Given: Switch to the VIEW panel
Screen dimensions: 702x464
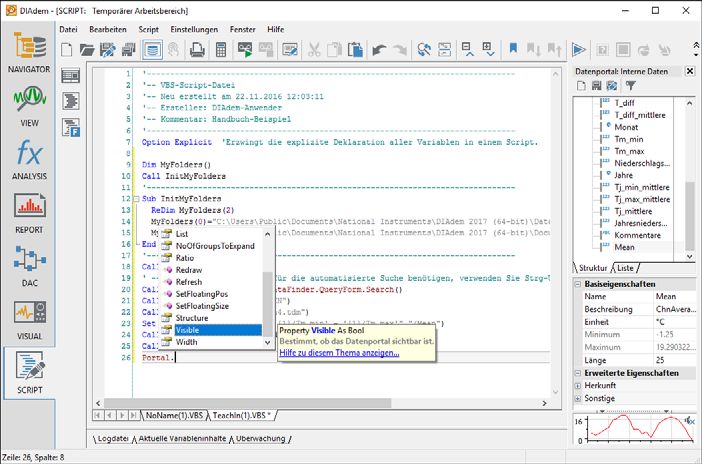Looking at the screenshot, I should [x=29, y=106].
